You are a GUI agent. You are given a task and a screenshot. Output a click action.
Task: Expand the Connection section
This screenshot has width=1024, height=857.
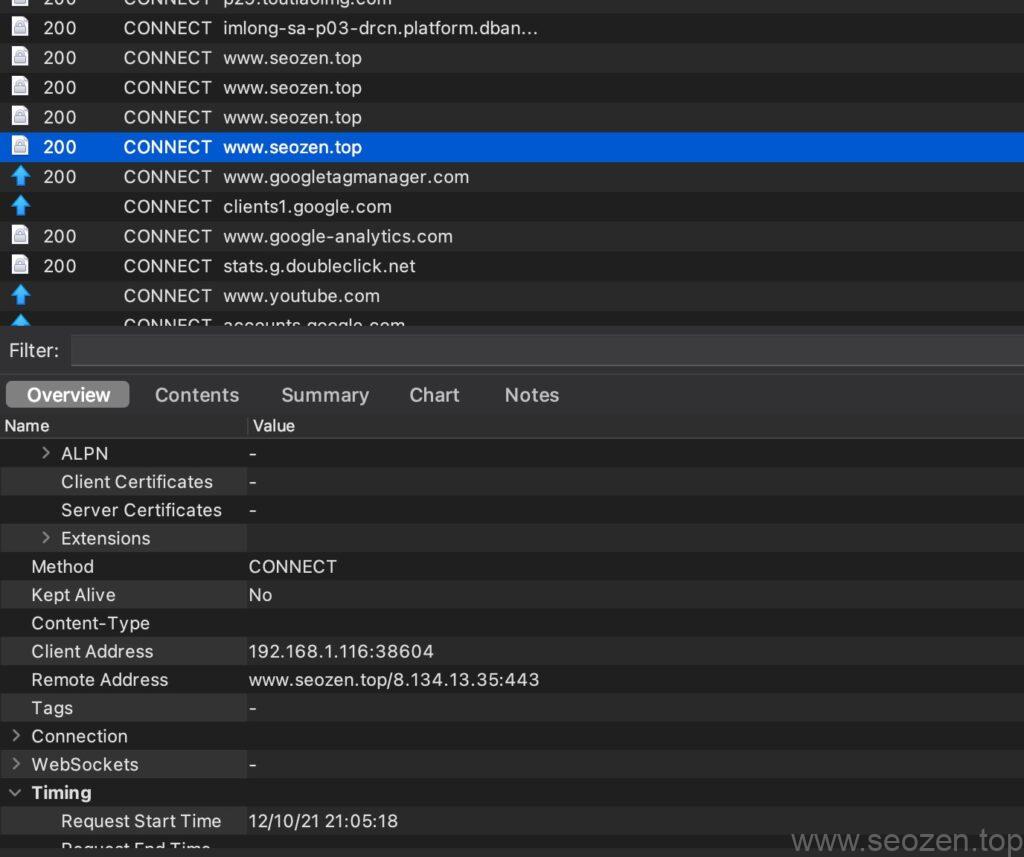16,736
